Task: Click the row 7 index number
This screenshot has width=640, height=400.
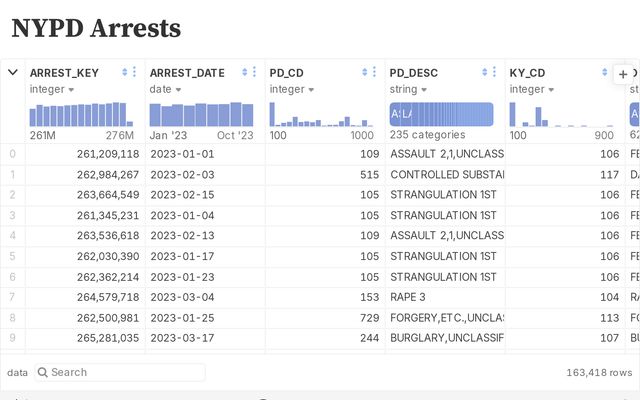Action: pos(13,297)
